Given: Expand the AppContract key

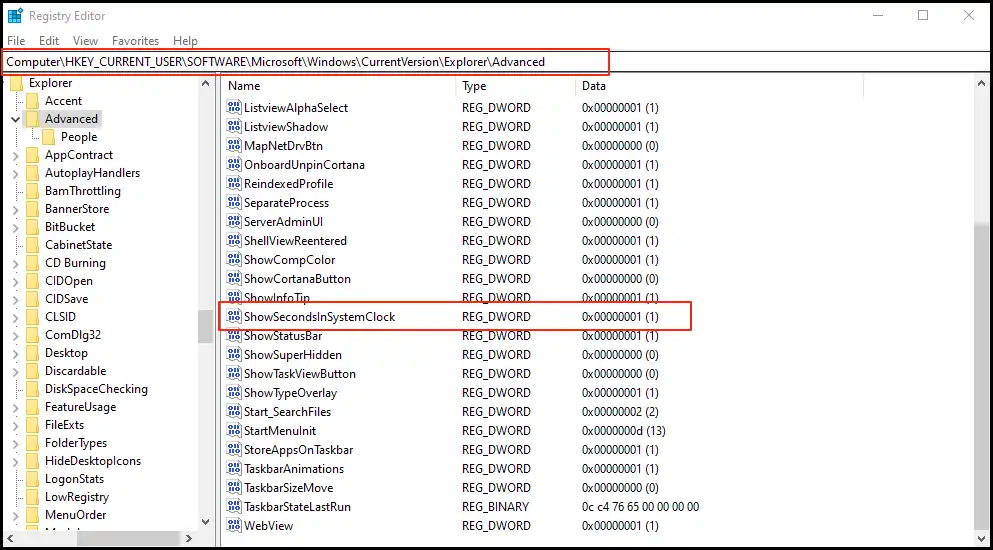Looking at the screenshot, I should [15, 155].
